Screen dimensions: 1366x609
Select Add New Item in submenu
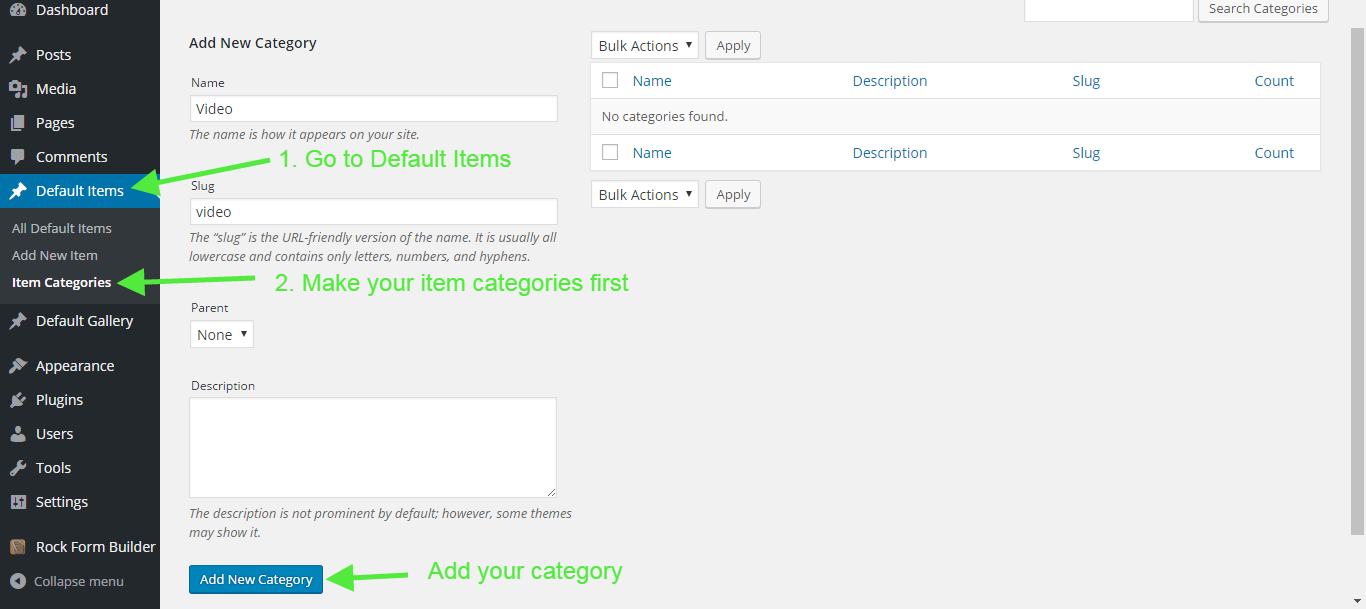[x=55, y=255]
